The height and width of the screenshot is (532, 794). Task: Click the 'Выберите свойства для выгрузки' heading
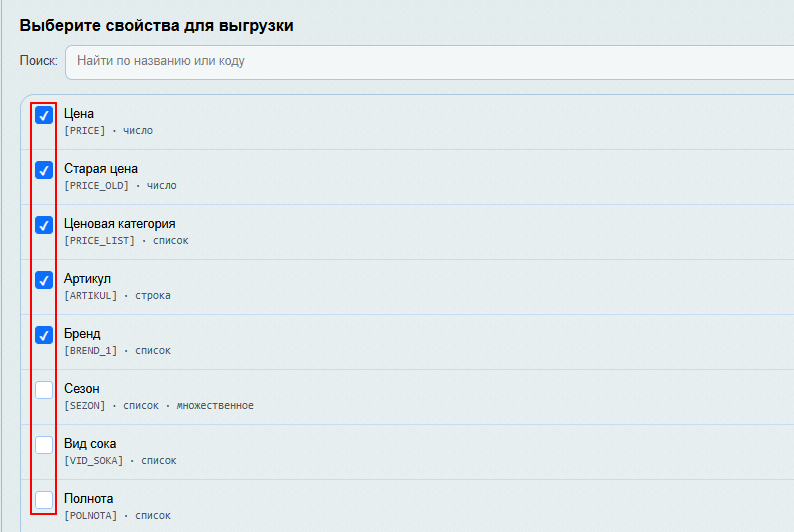[157, 26]
